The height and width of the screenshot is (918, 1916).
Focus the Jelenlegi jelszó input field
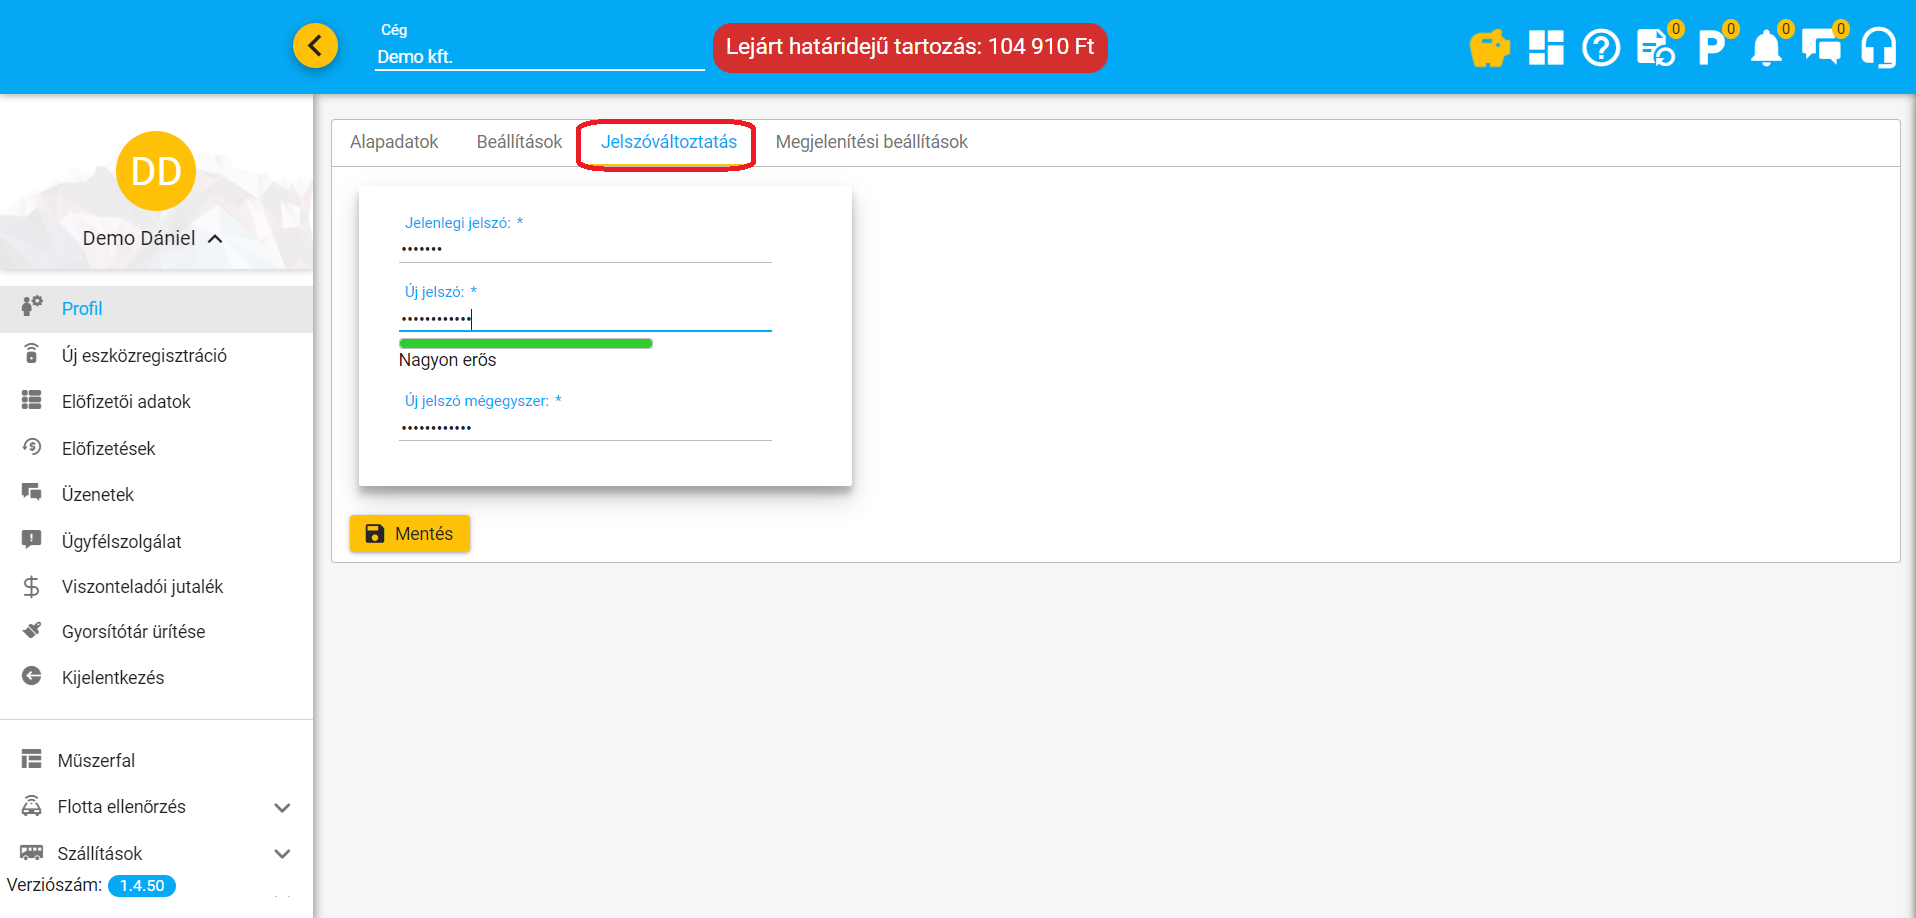pyautogui.click(x=585, y=248)
